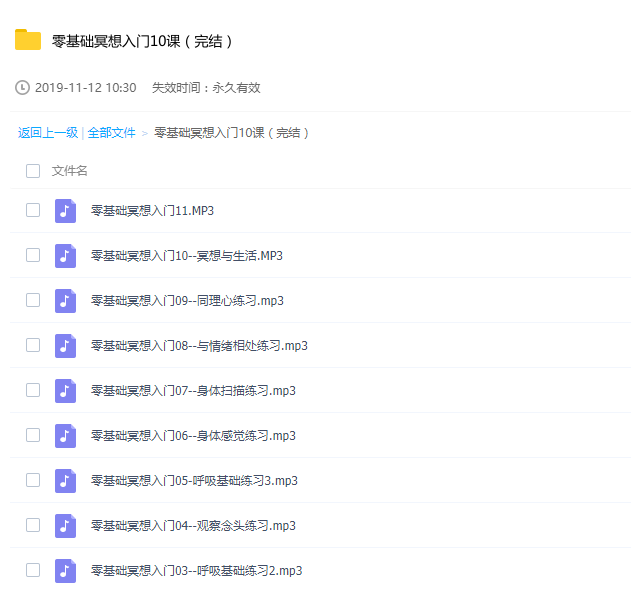
Task: Open the 全部文件 breadcrumb link
Action: click(111, 133)
